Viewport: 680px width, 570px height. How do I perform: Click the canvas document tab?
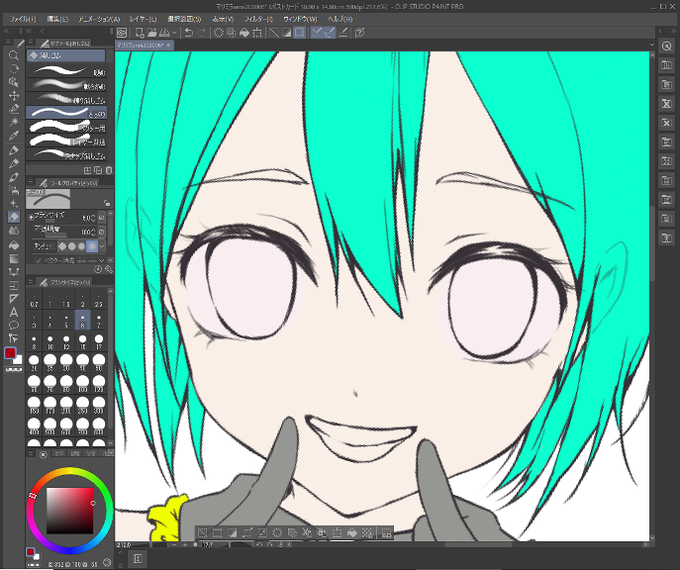tap(144, 45)
